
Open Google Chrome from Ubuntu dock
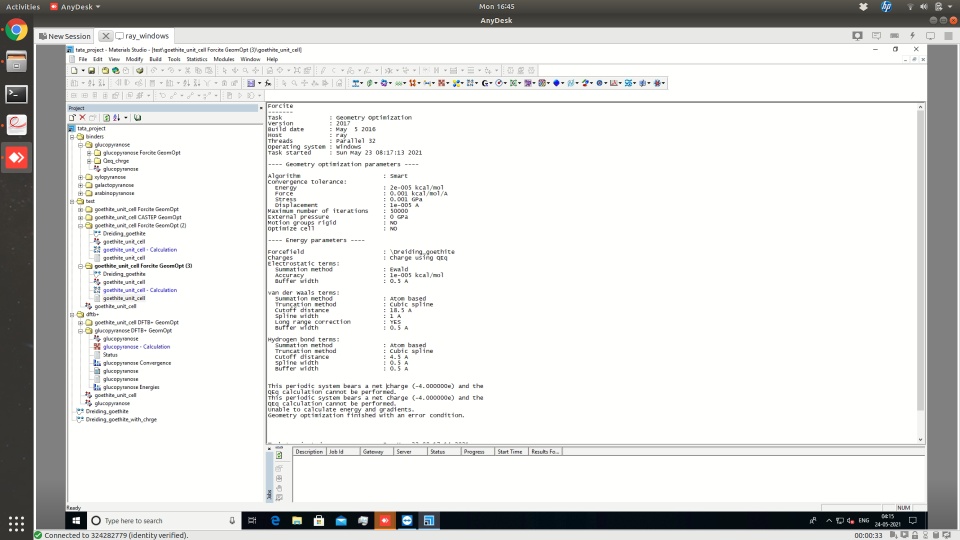17,30
